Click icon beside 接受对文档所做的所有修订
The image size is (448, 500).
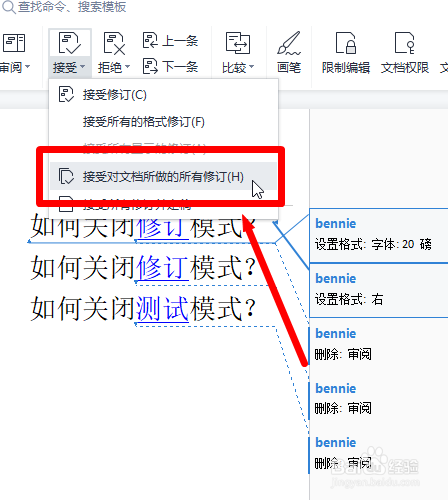coord(66,176)
